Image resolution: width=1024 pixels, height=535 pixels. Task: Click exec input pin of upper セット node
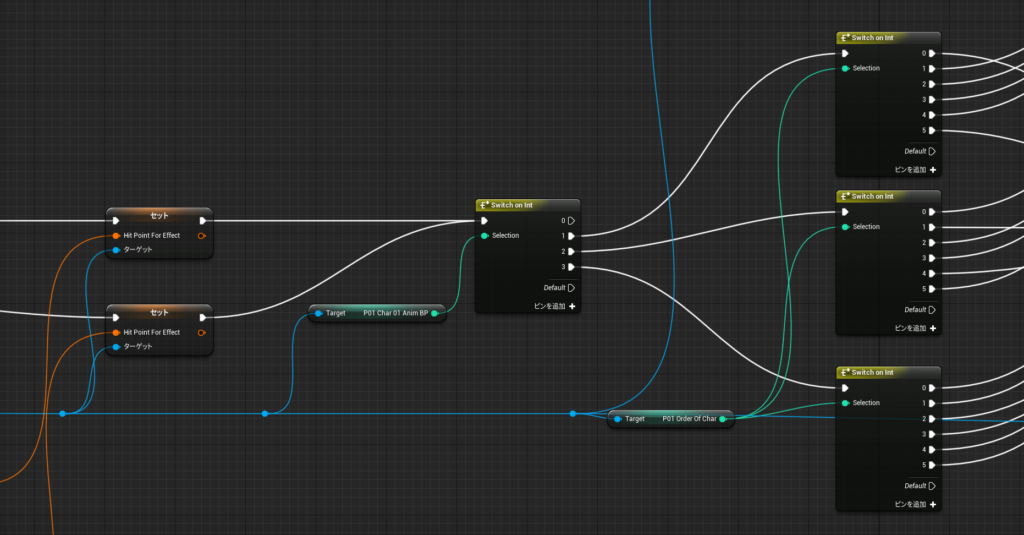tap(116, 221)
